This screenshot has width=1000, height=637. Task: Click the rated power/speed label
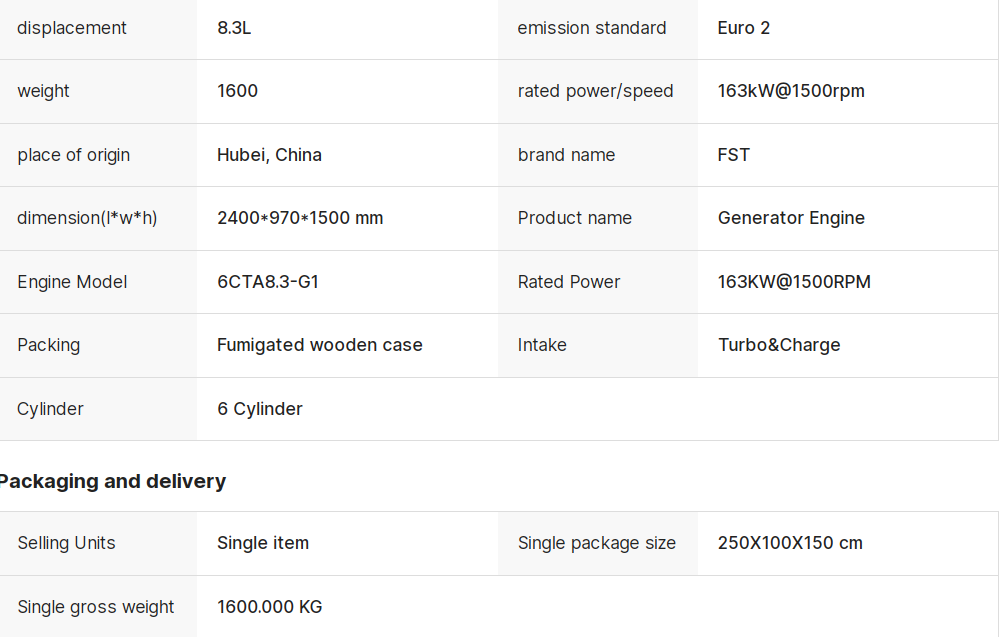click(595, 91)
